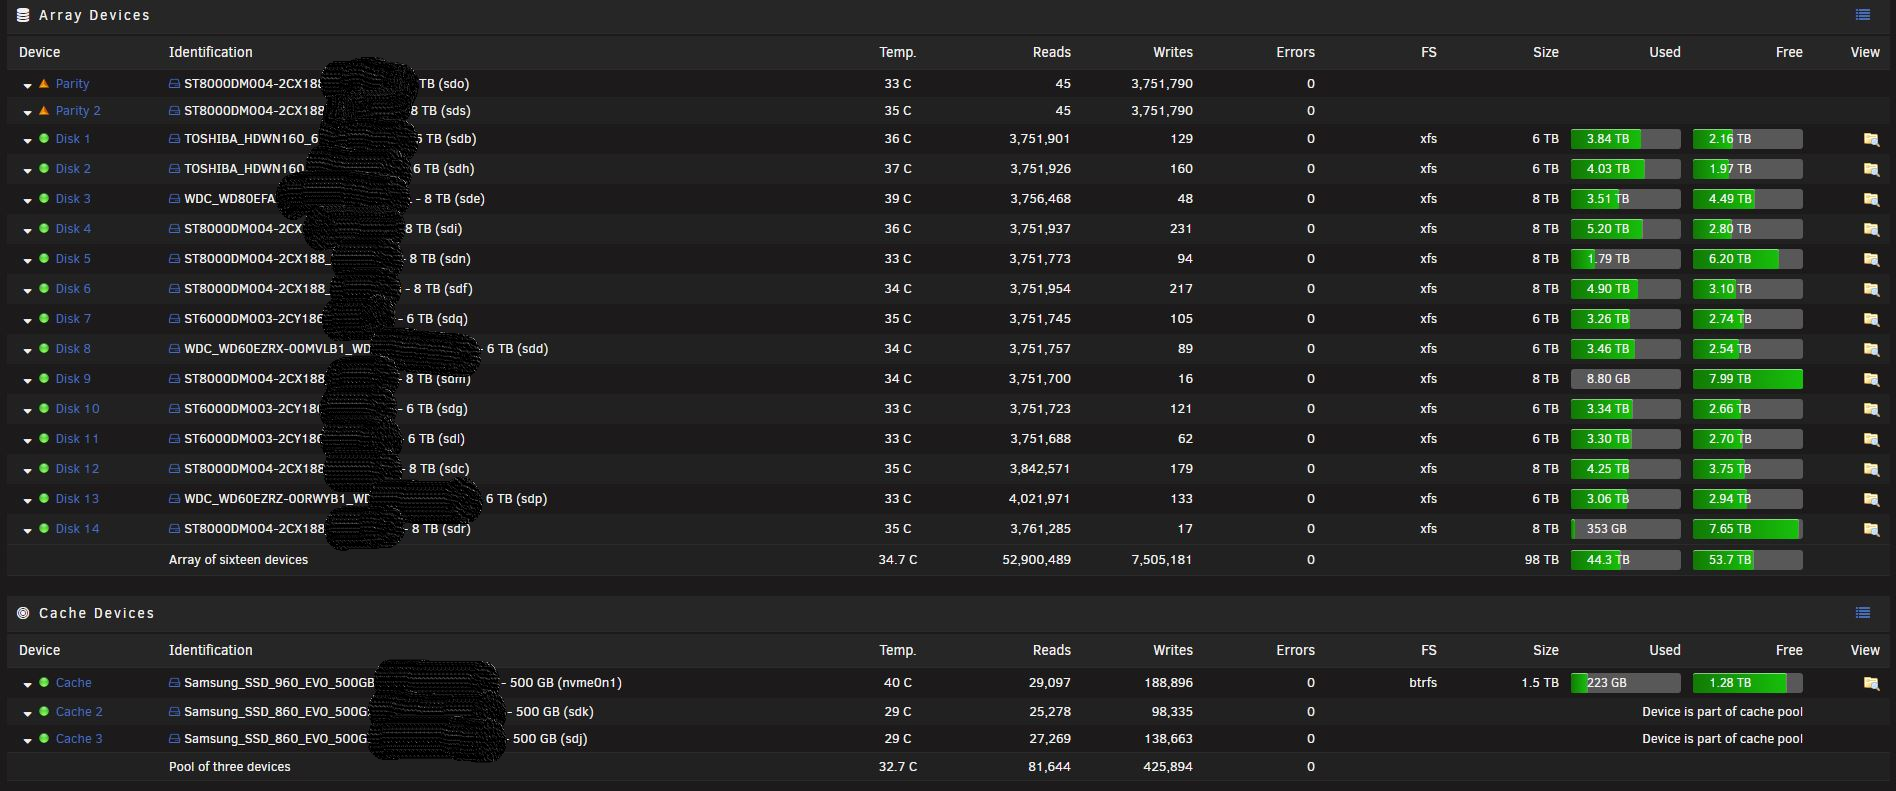
Task: Browse Disk 9 contents icon
Action: tap(1871, 379)
